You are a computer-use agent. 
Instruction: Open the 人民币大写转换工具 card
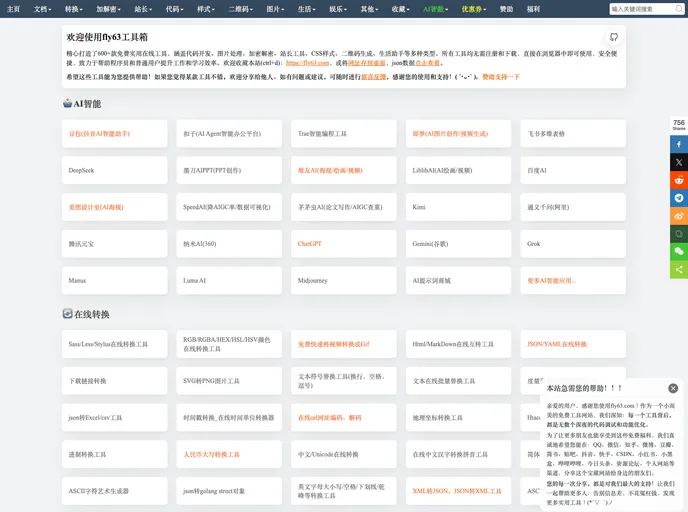pos(229,454)
